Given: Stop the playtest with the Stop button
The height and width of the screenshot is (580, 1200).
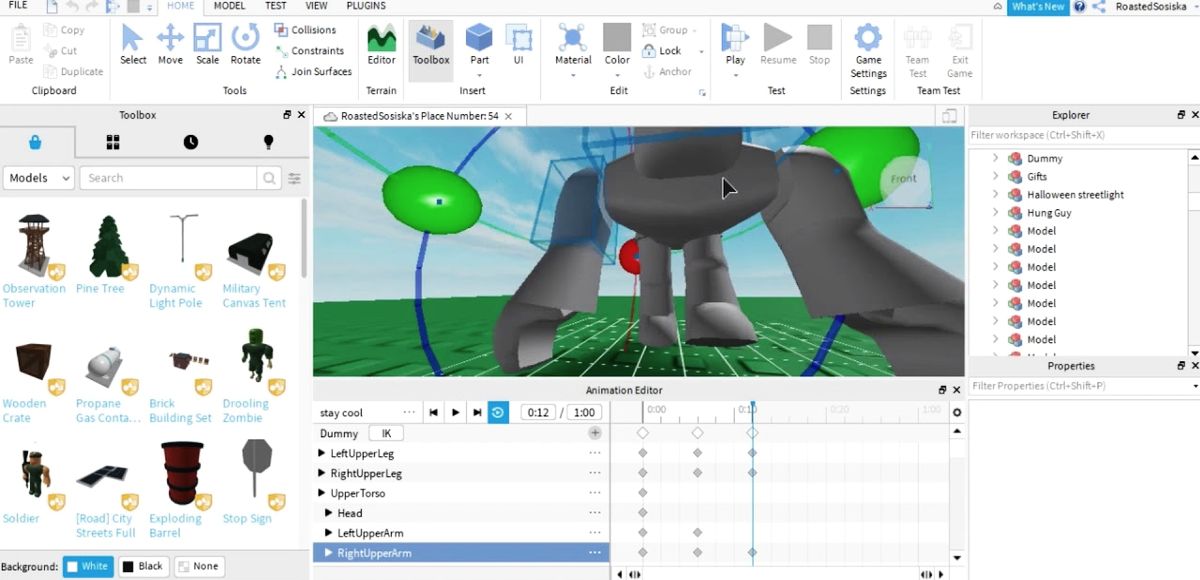Looking at the screenshot, I should coord(819,45).
